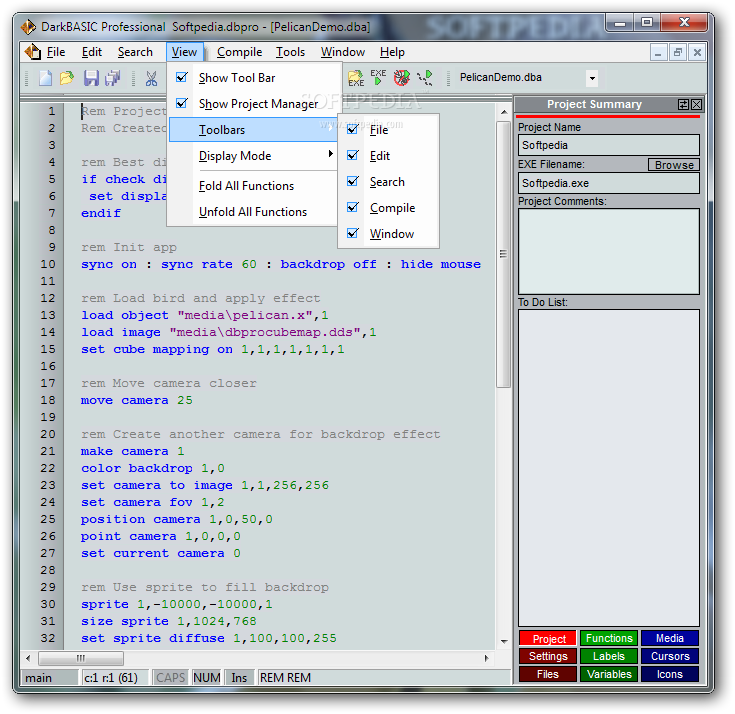The image size is (735, 714).
Task: Uncheck Show Tool Bar option
Action: [x=182, y=77]
